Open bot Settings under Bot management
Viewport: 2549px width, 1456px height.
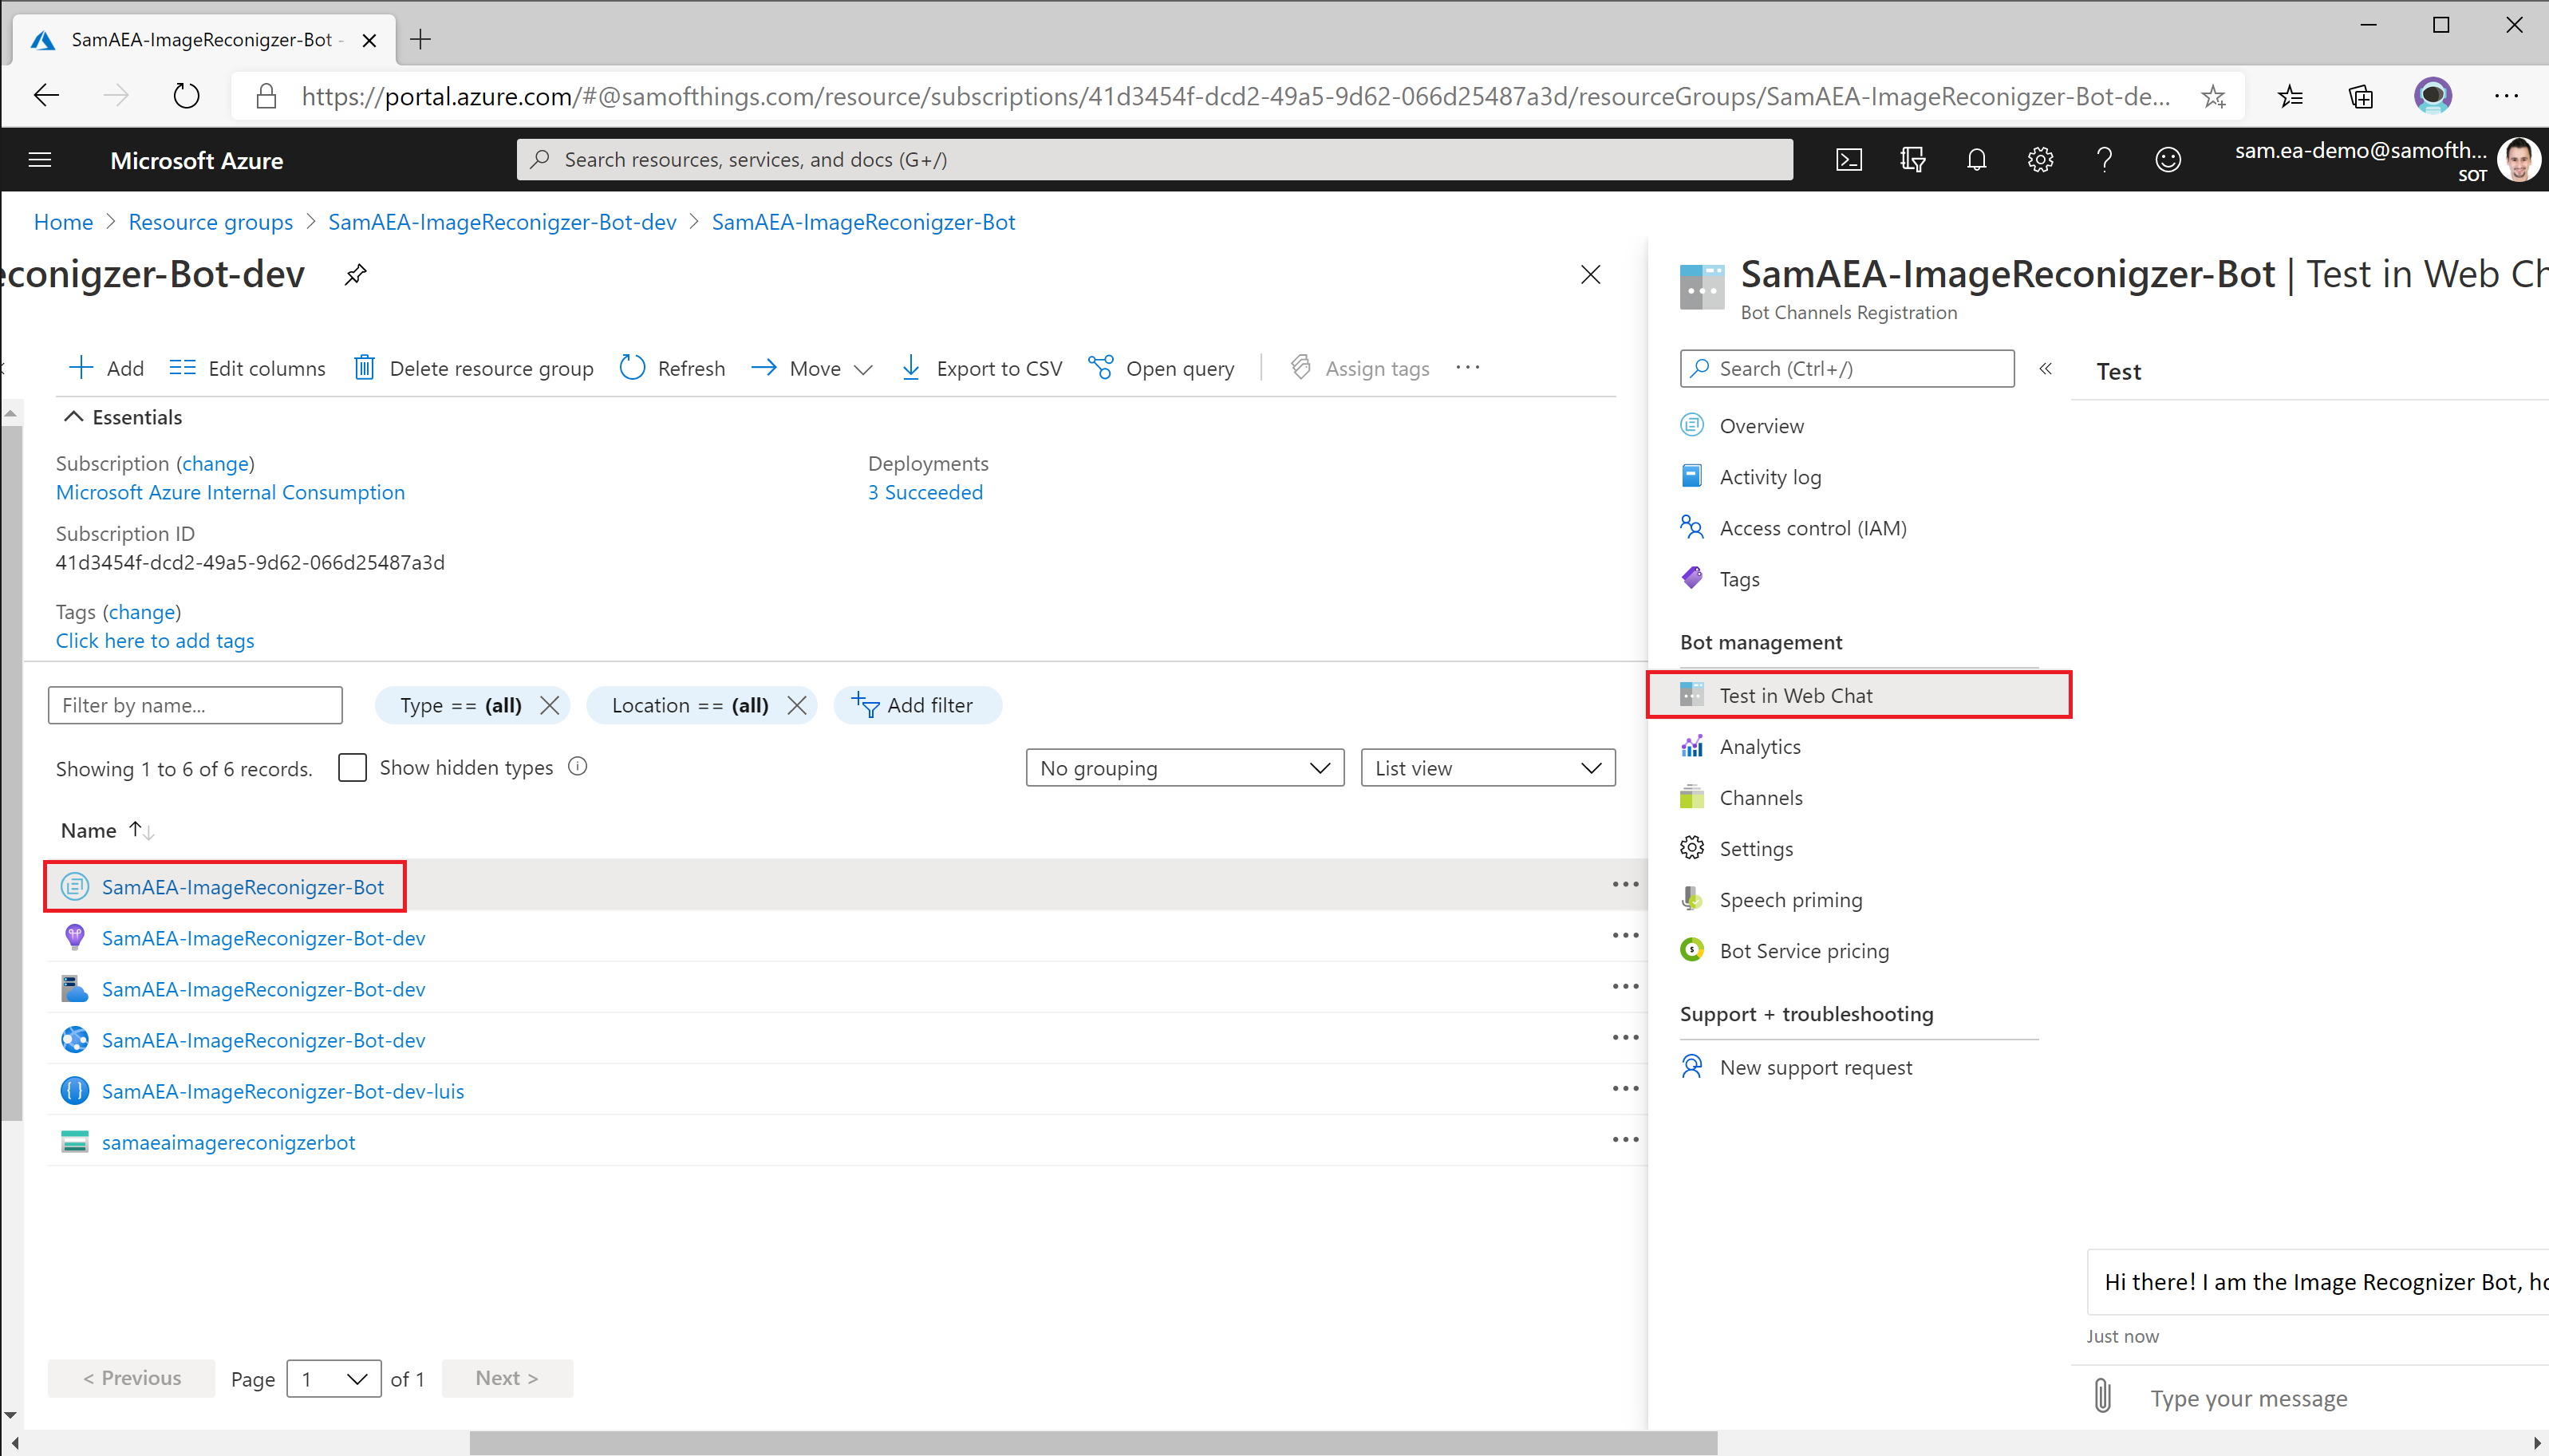pyautogui.click(x=1756, y=848)
